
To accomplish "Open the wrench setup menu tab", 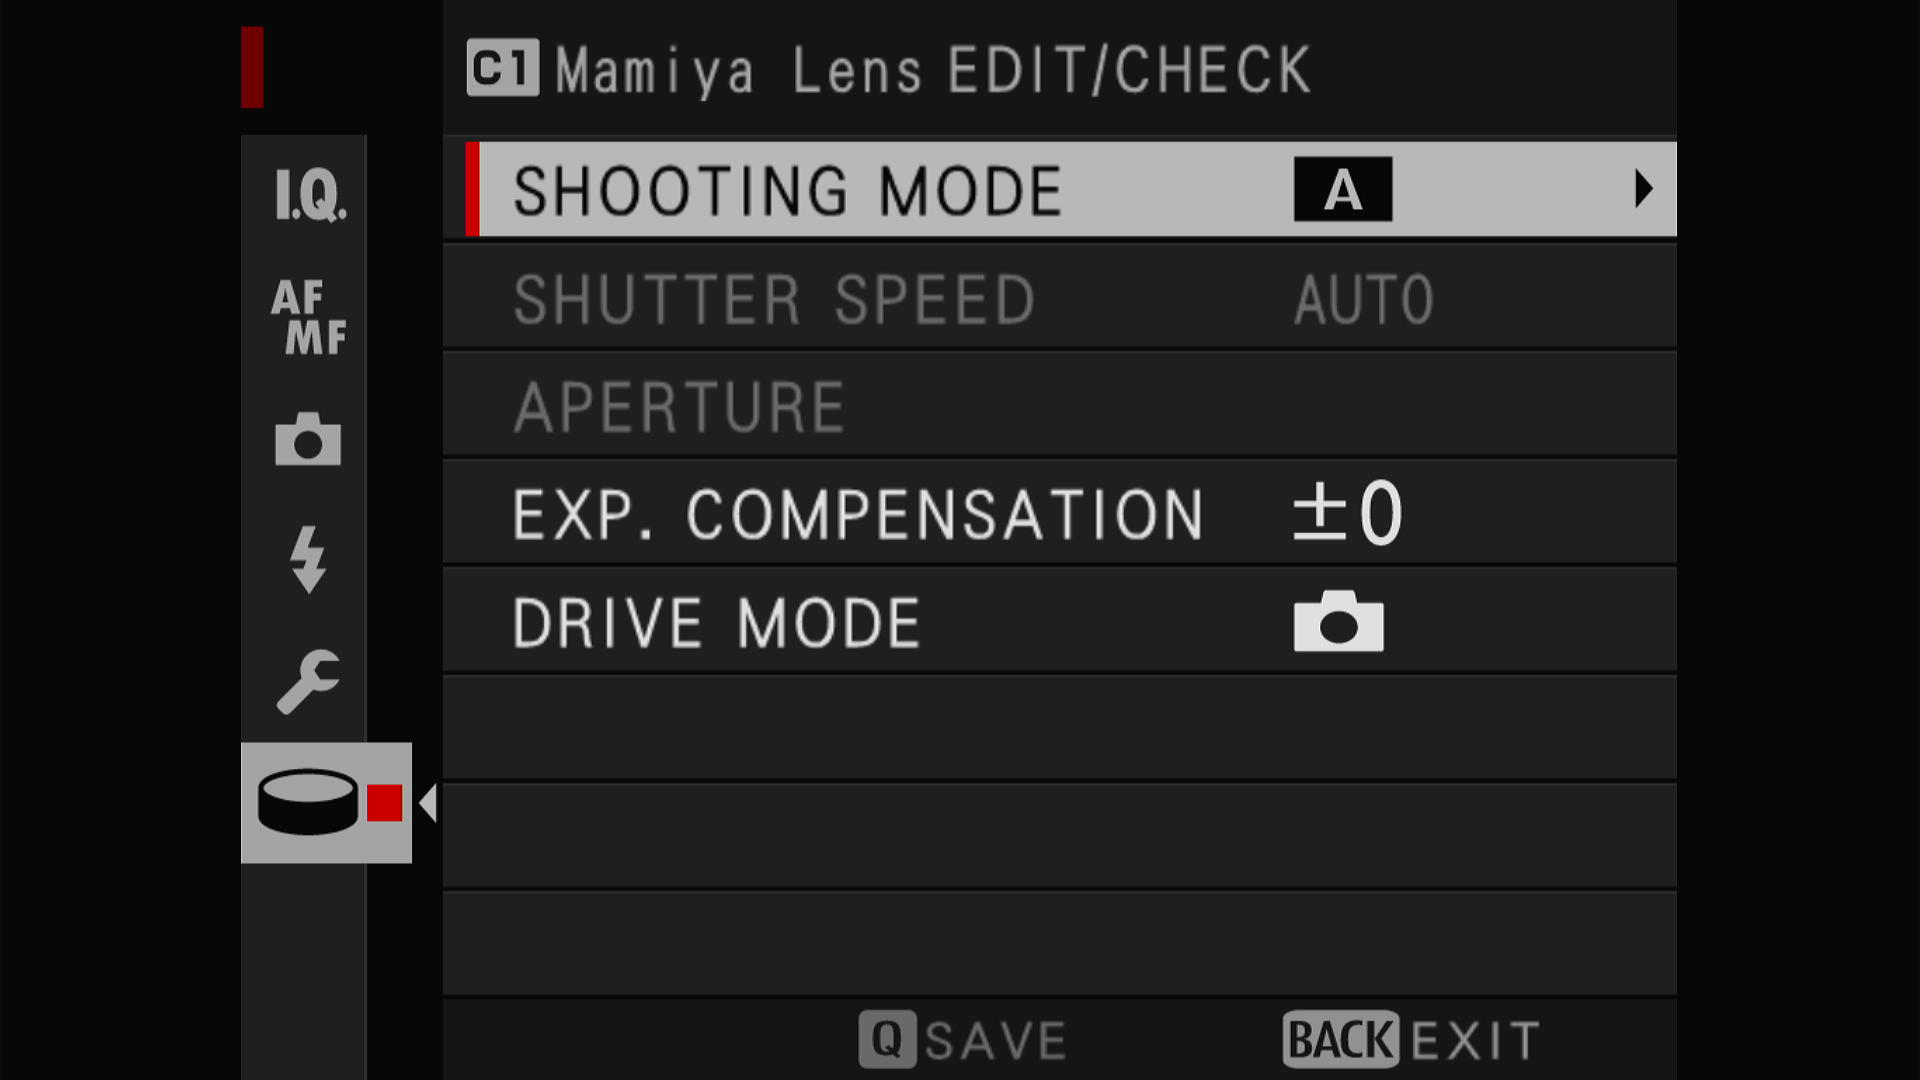I will pos(308,682).
